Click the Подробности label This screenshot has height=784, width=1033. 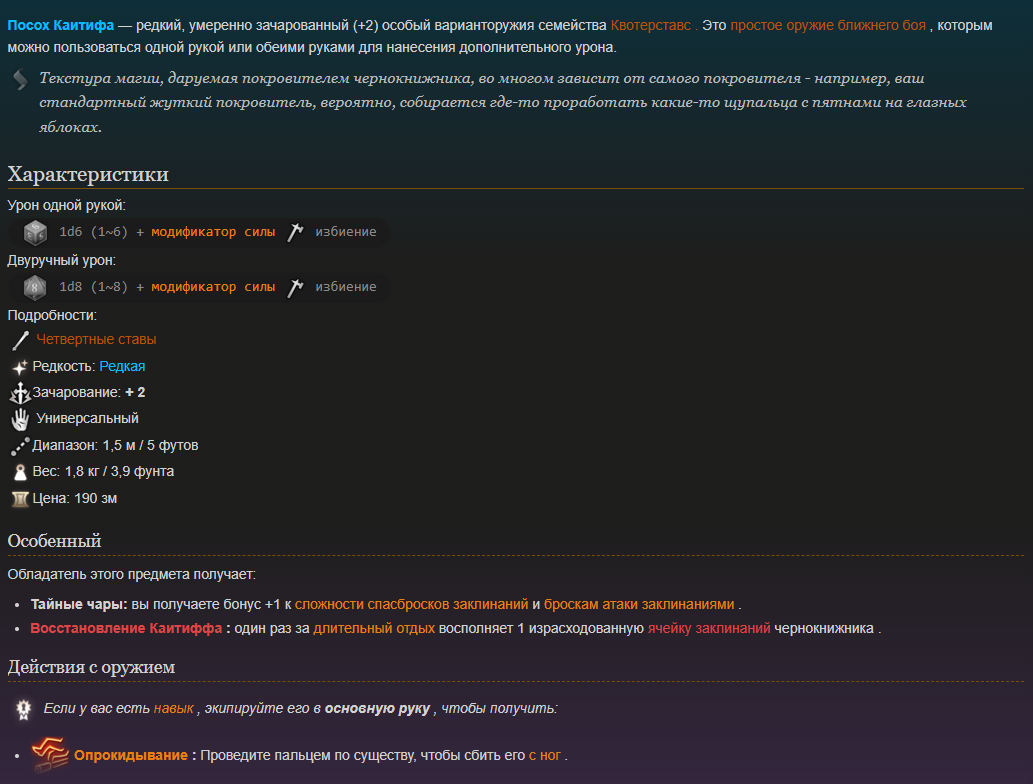pos(52,316)
